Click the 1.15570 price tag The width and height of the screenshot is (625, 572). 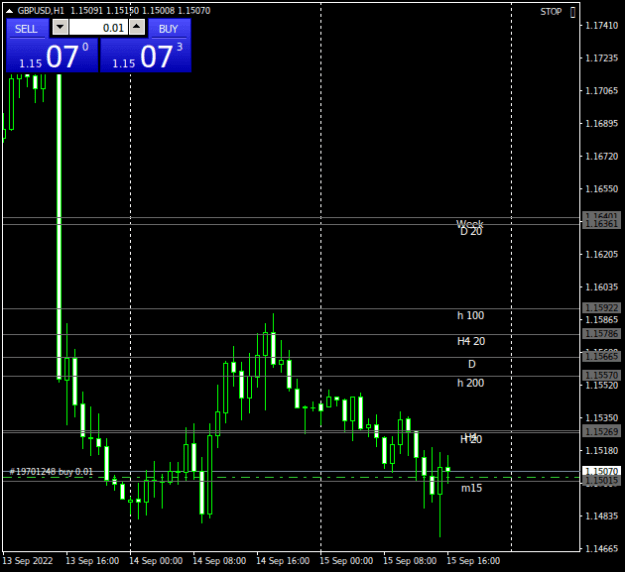click(x=601, y=375)
